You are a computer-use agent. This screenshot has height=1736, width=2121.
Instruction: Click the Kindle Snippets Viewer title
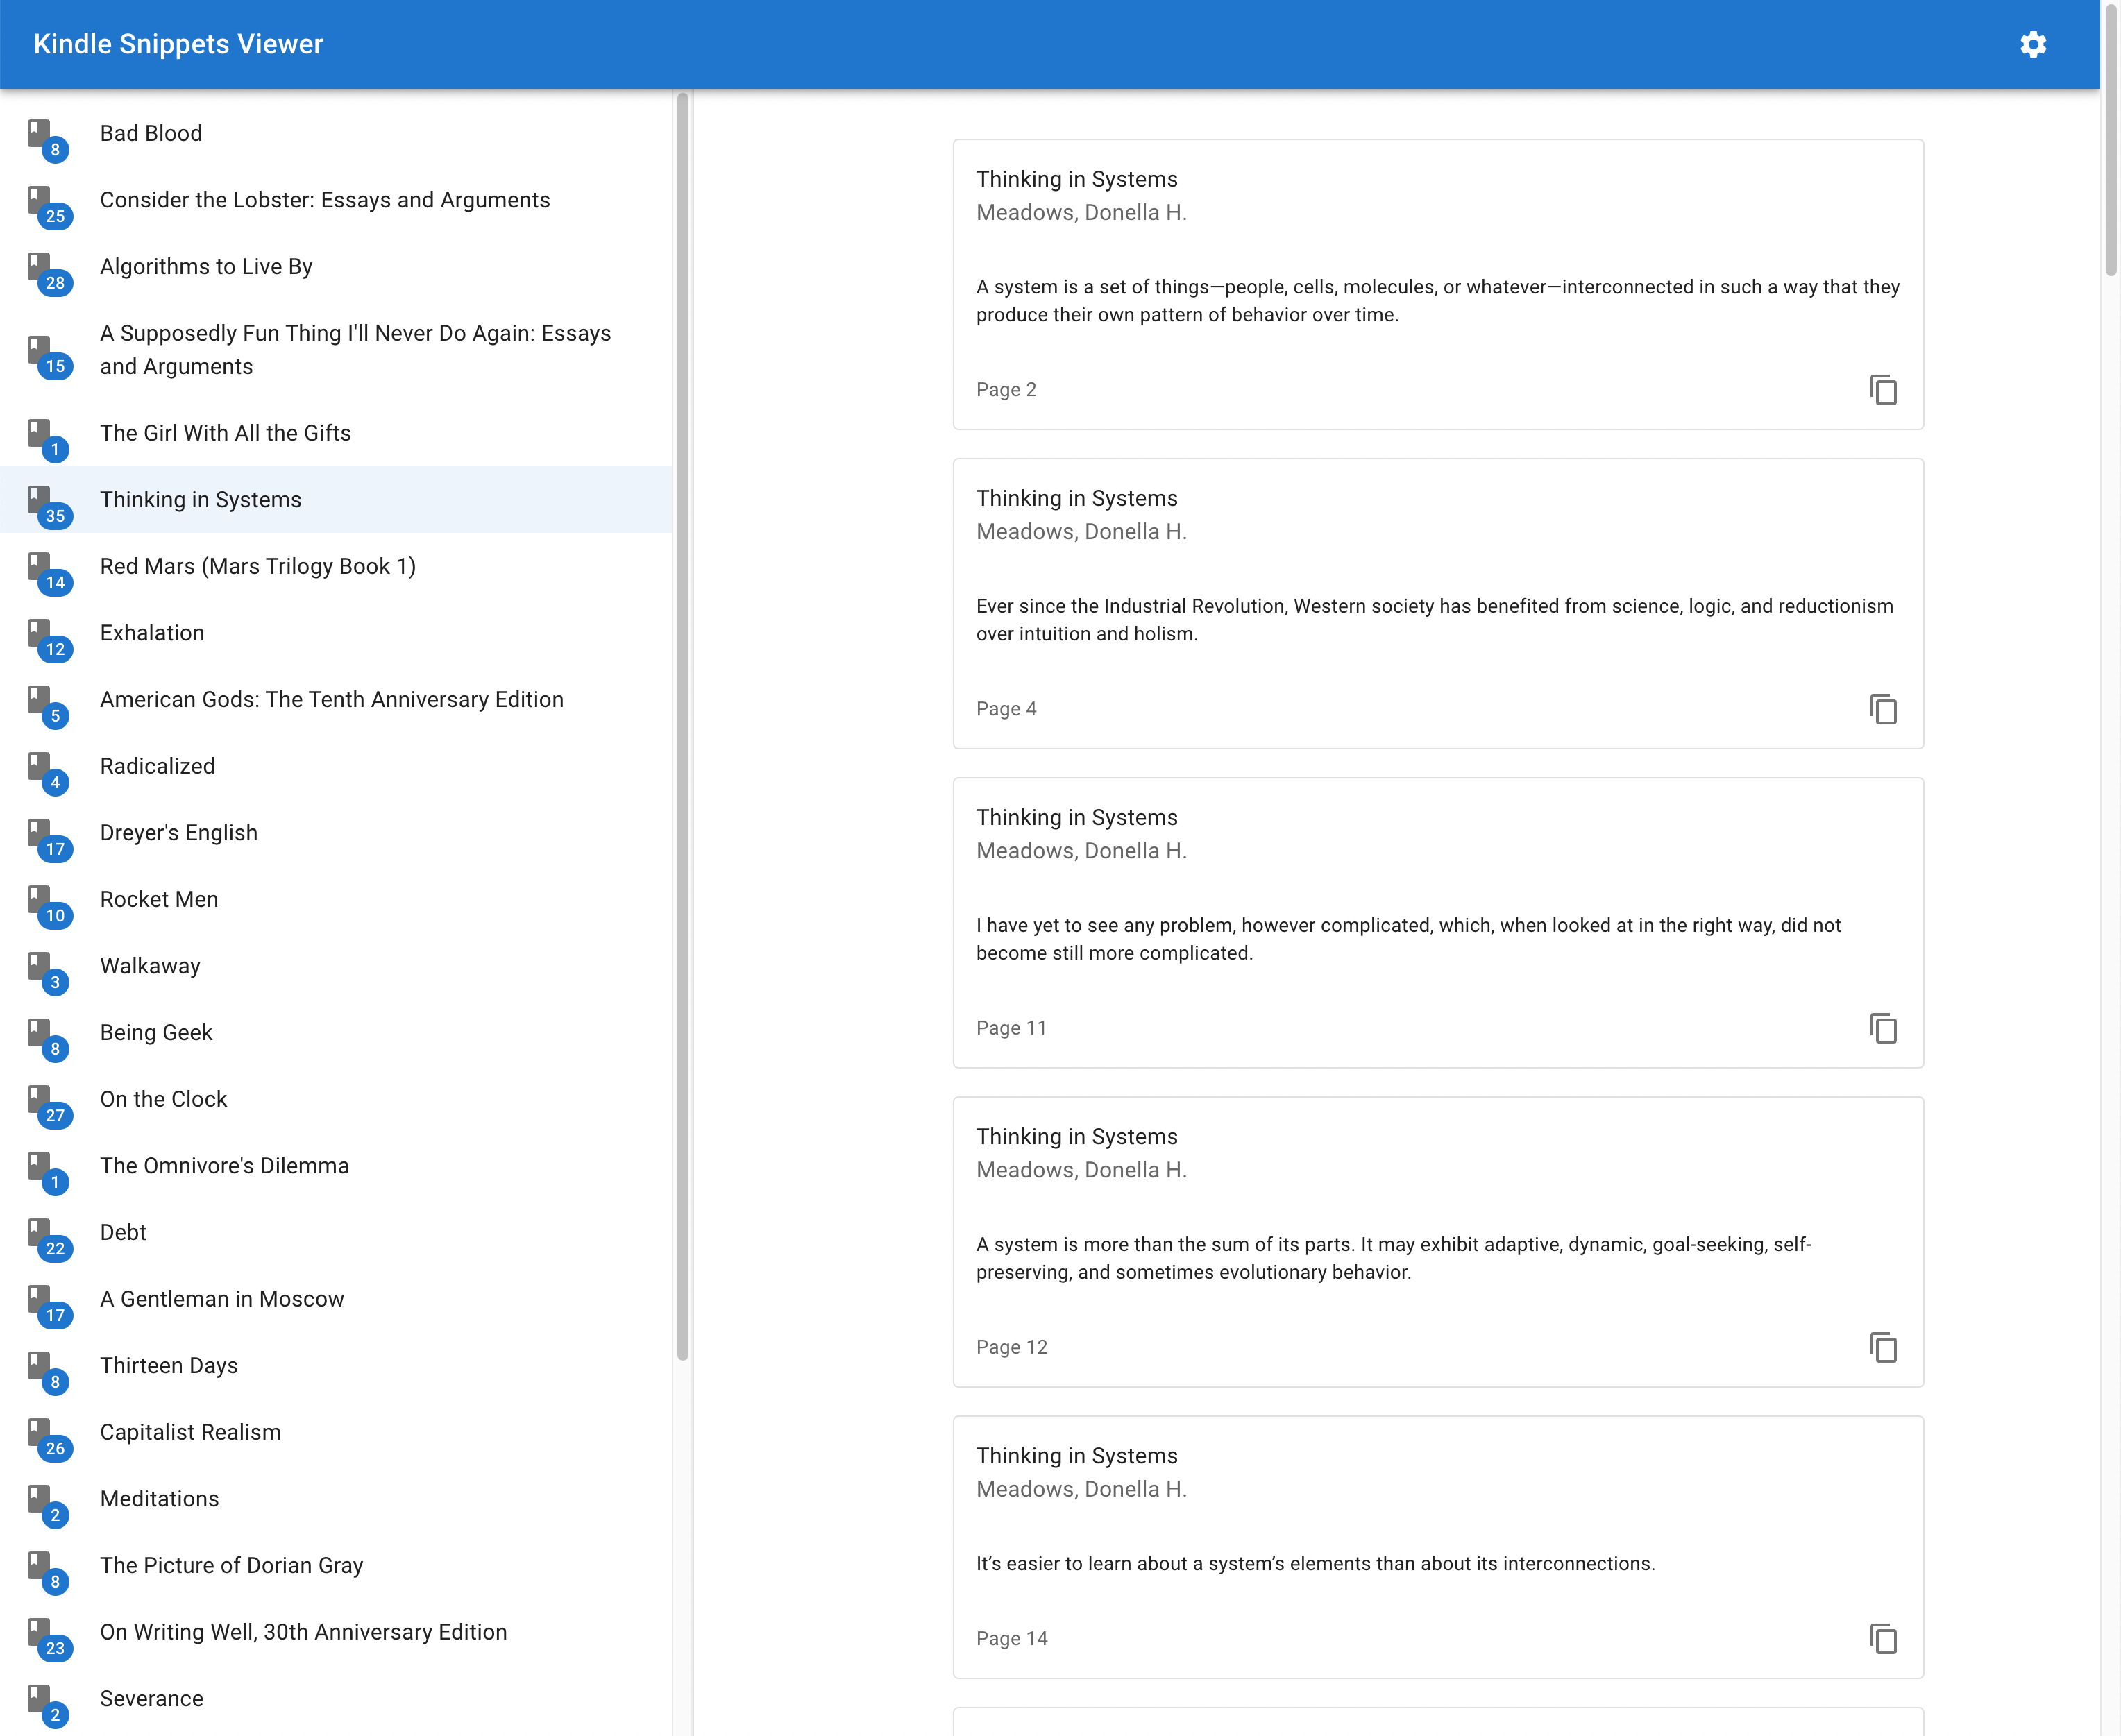click(178, 44)
